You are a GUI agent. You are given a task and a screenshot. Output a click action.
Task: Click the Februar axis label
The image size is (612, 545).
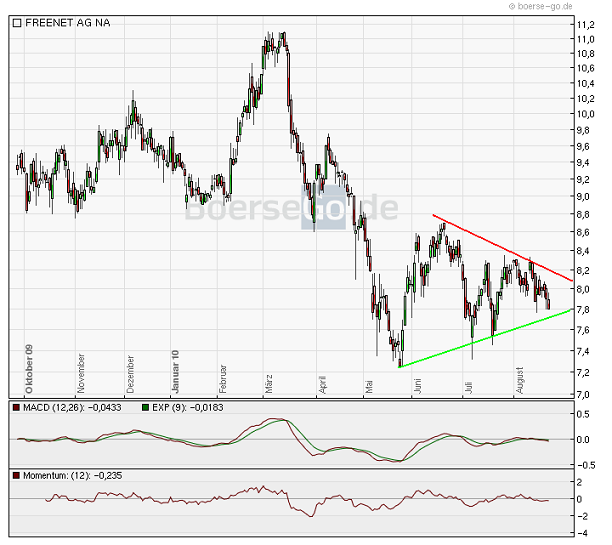point(222,379)
